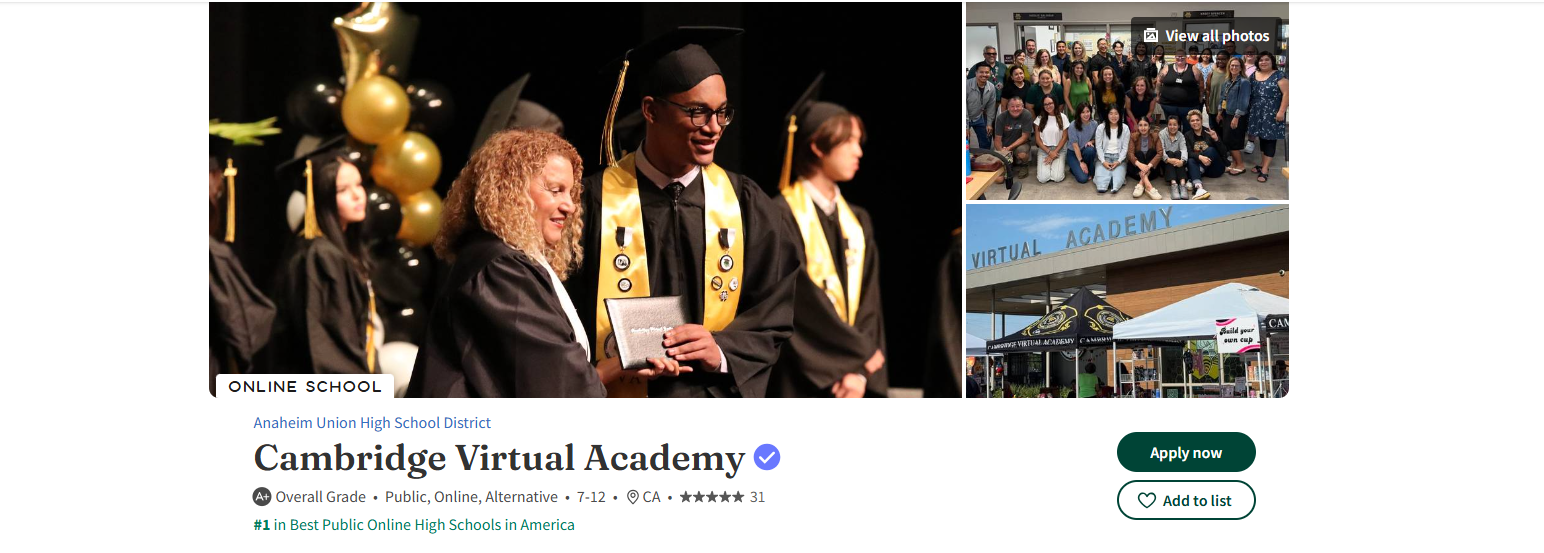The width and height of the screenshot is (1544, 553).
Task: Open Anaheim Union High School District link
Action: coord(372,422)
